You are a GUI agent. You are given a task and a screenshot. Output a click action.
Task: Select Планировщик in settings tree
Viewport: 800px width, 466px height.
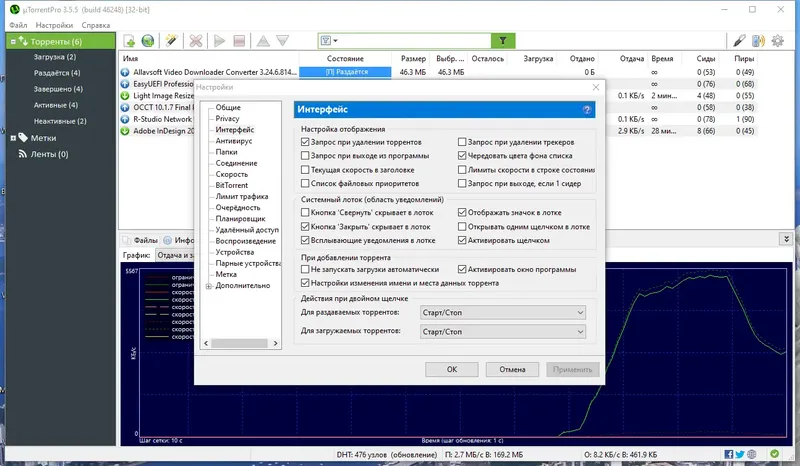[x=240, y=218]
